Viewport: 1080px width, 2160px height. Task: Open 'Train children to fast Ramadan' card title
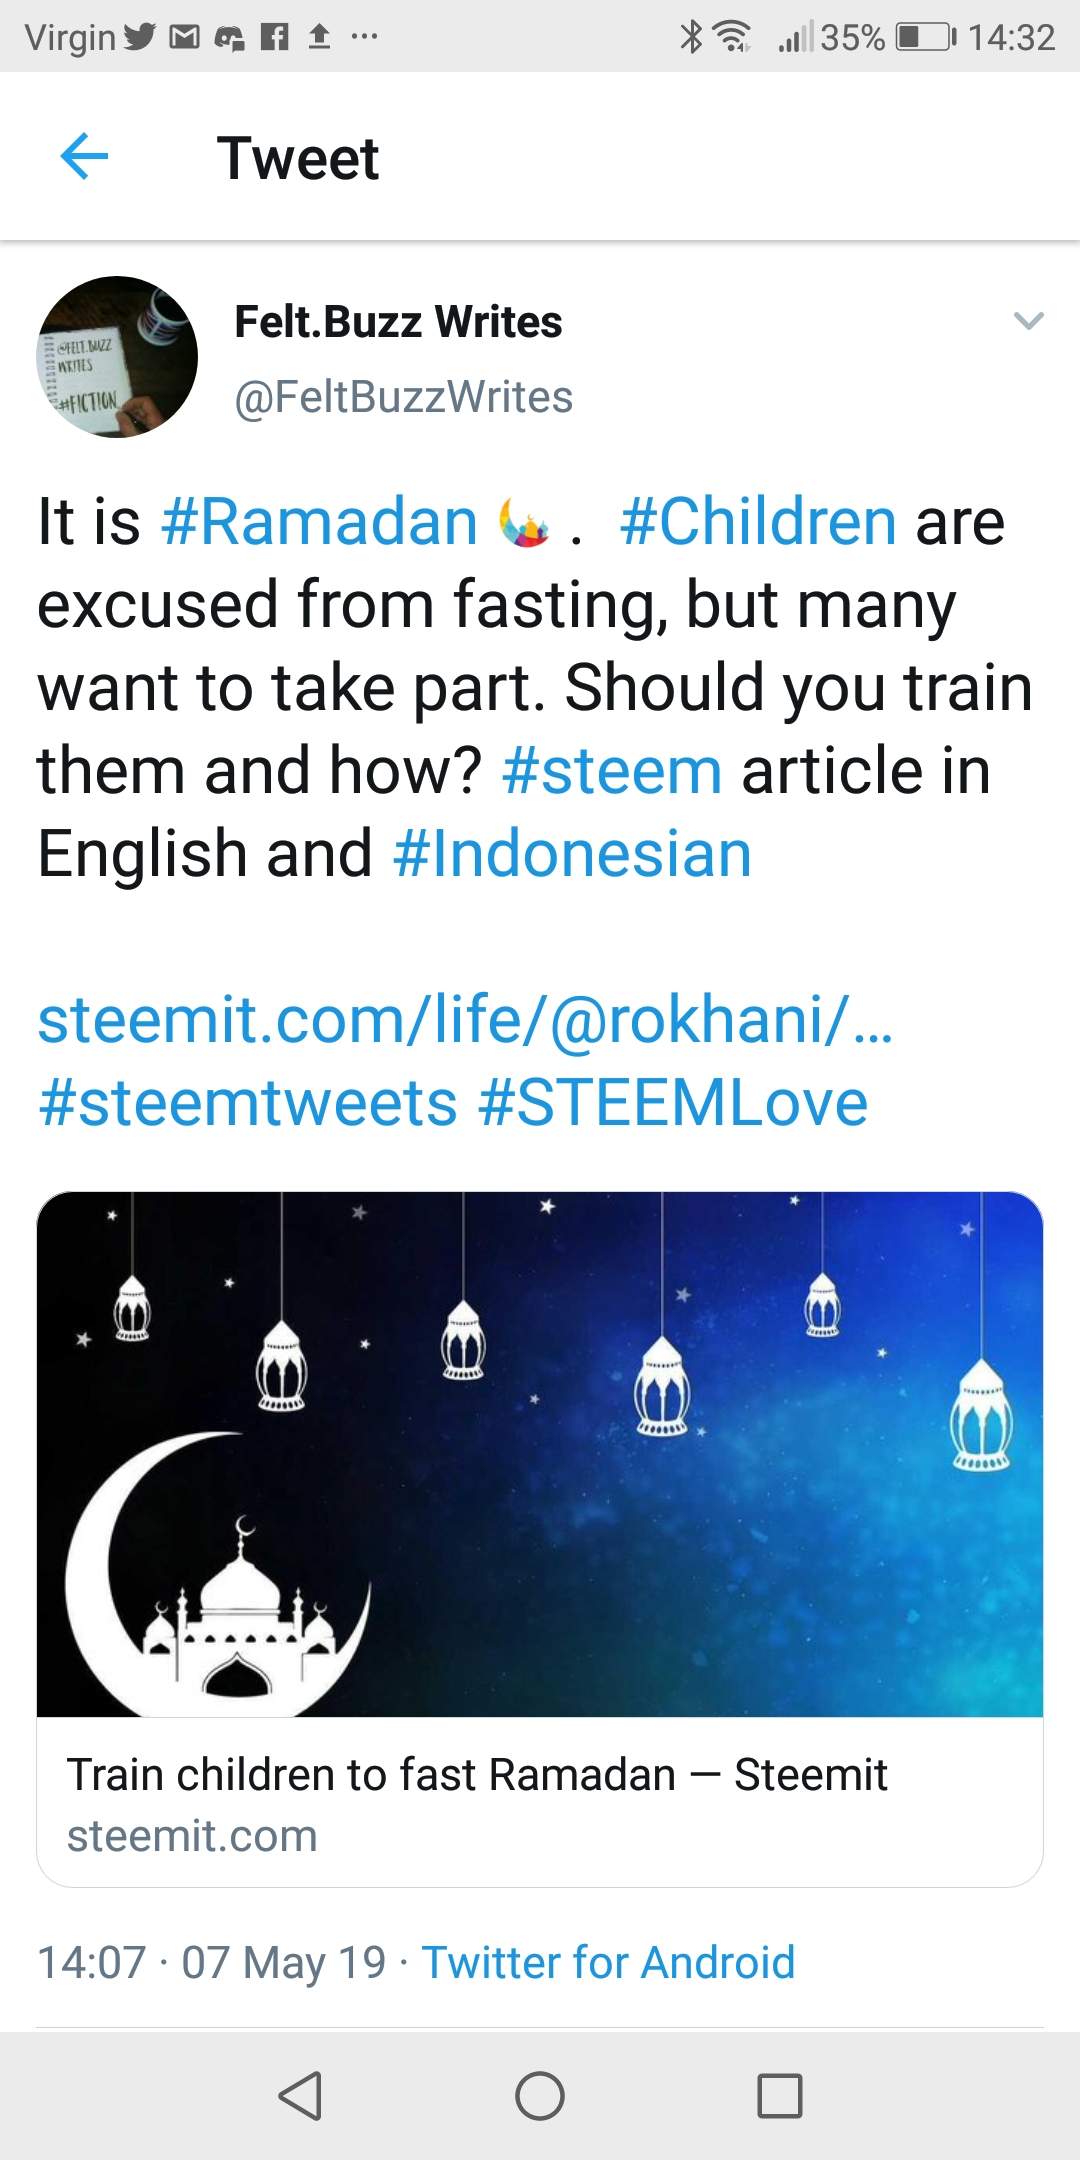point(477,1775)
